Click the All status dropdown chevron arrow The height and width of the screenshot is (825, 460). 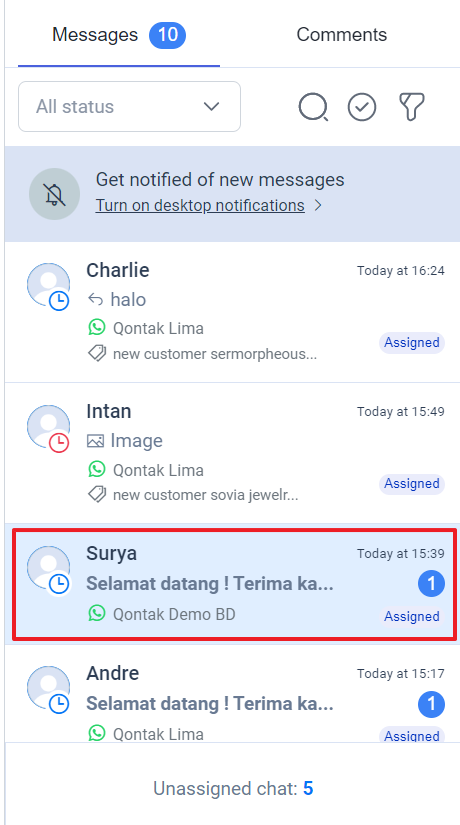[212, 107]
